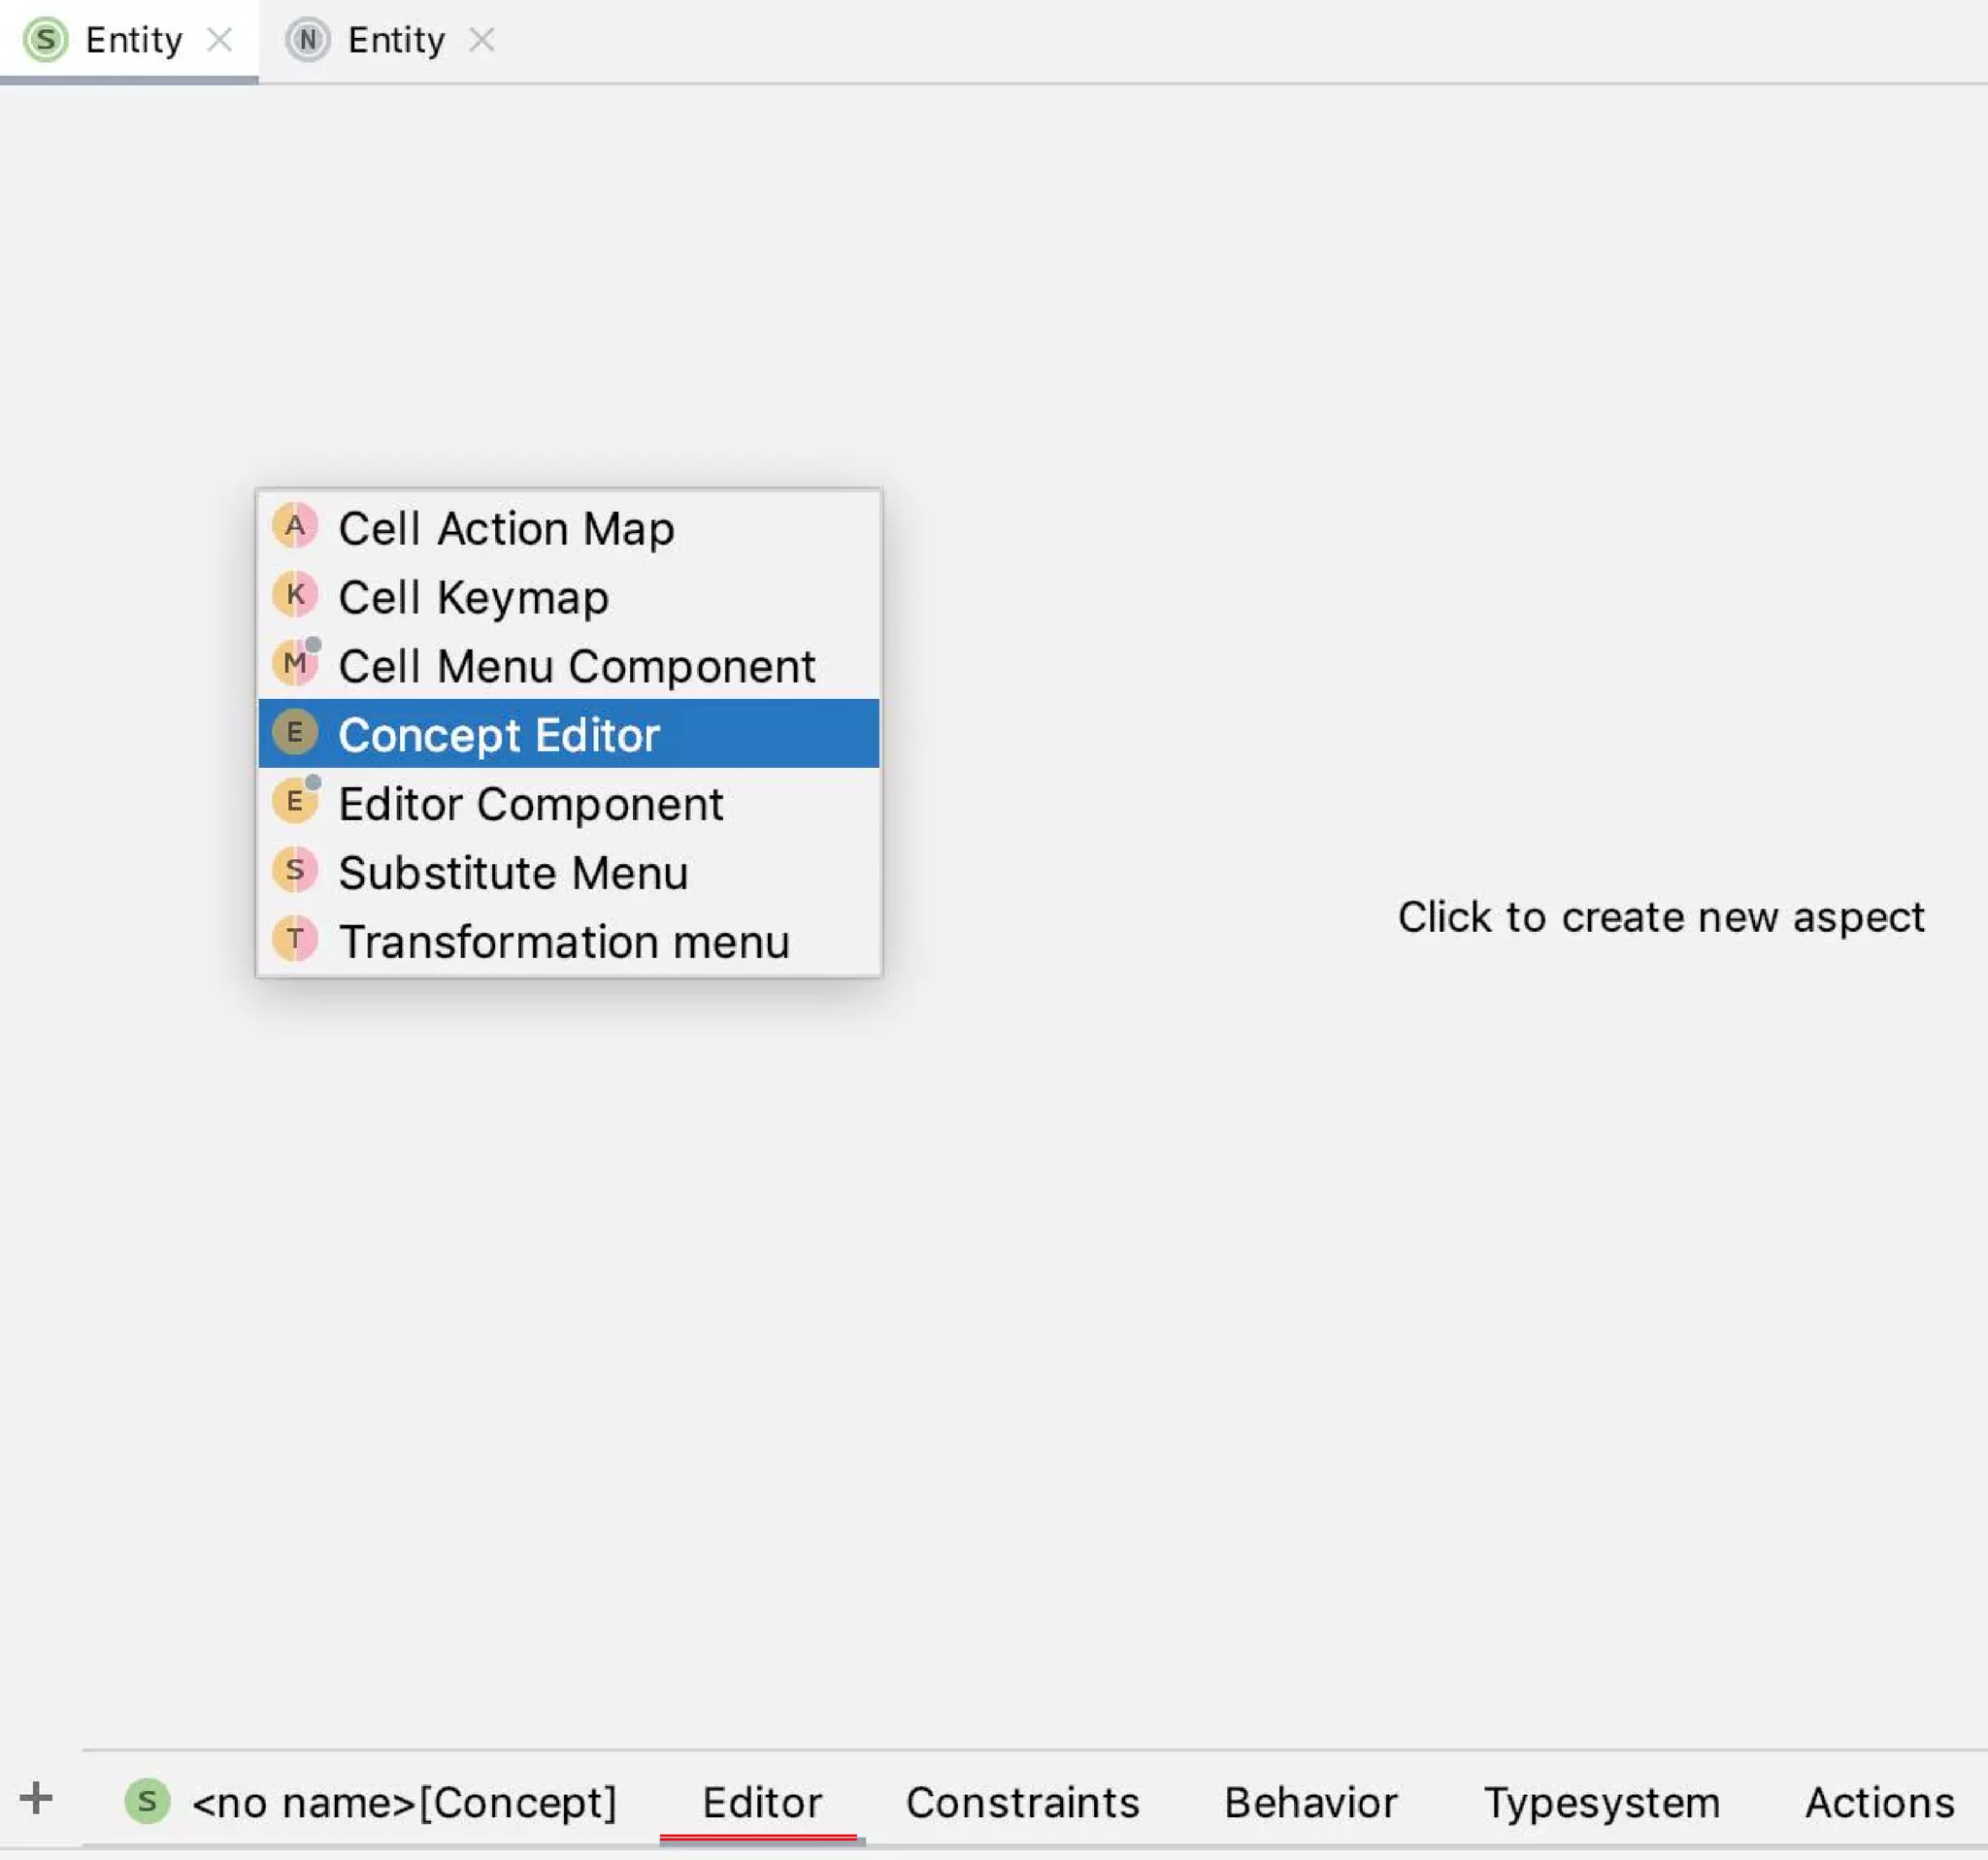The image size is (1988, 1860).
Task: Close the first Entity structure tab
Action: click(x=219, y=40)
